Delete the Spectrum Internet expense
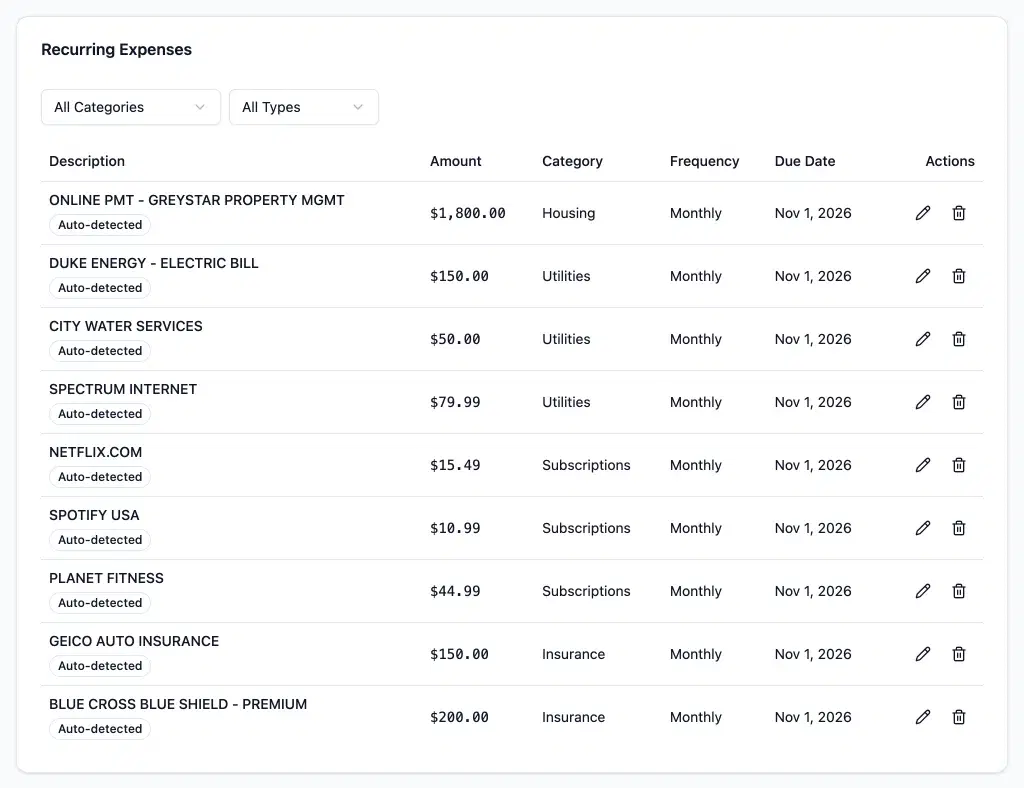1024x788 pixels. click(959, 402)
